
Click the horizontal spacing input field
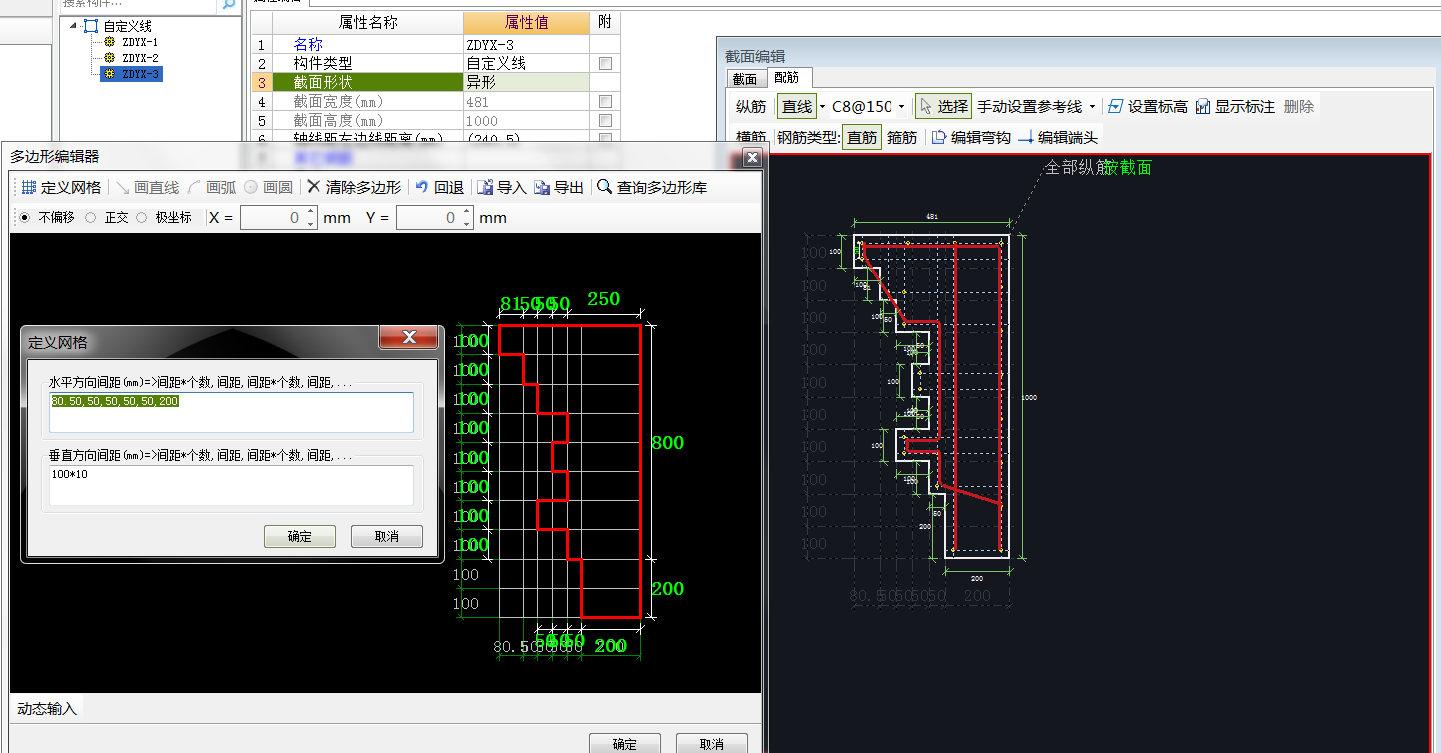[x=231, y=412]
